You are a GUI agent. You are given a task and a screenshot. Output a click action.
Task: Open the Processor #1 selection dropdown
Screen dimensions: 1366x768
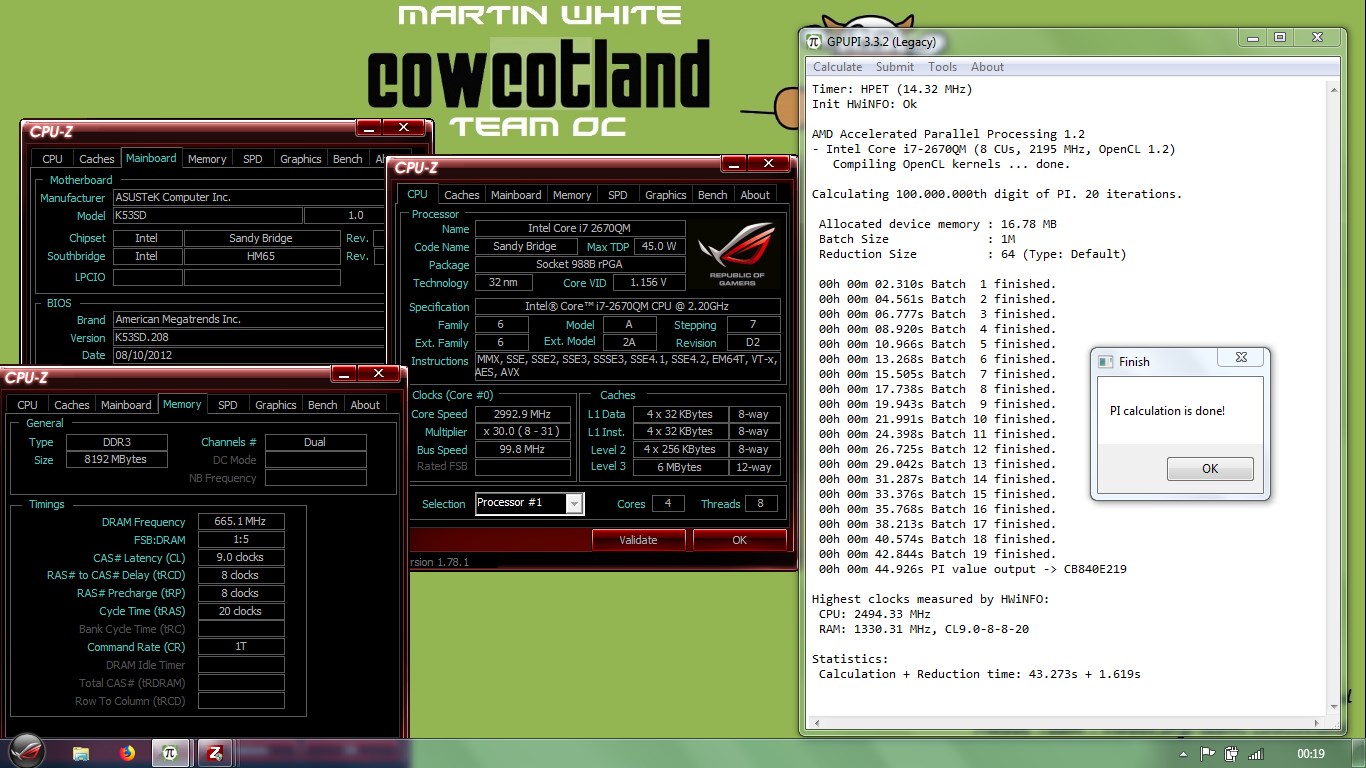(x=574, y=503)
